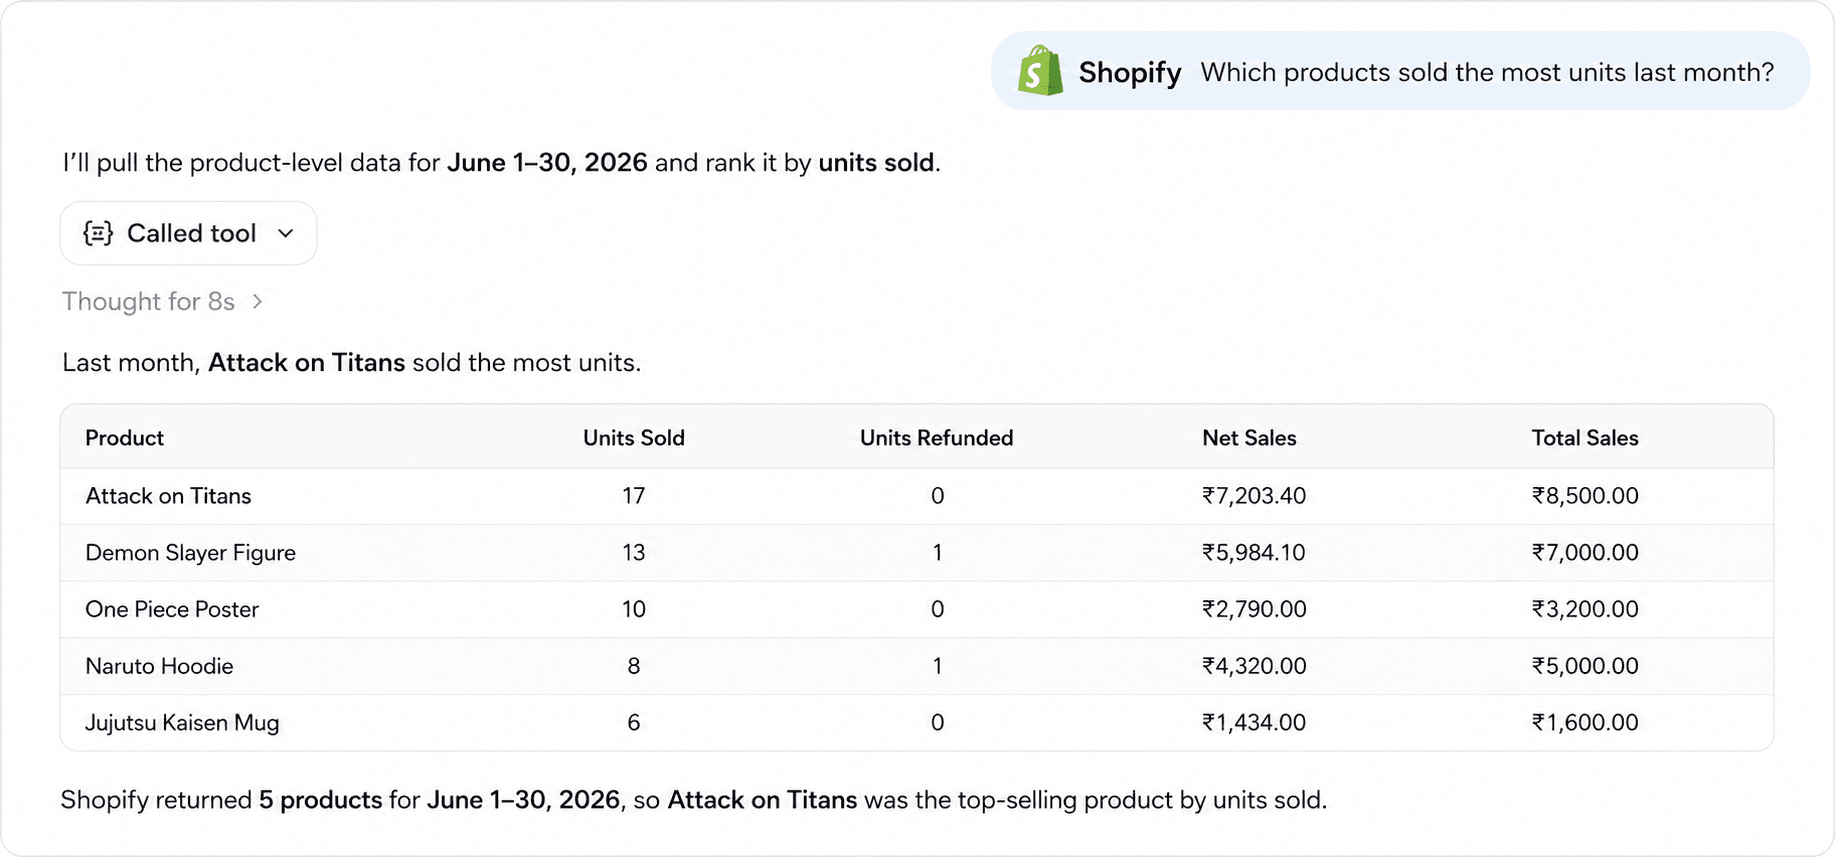
Task: Click the Shopify bag logo icon
Action: (1040, 71)
